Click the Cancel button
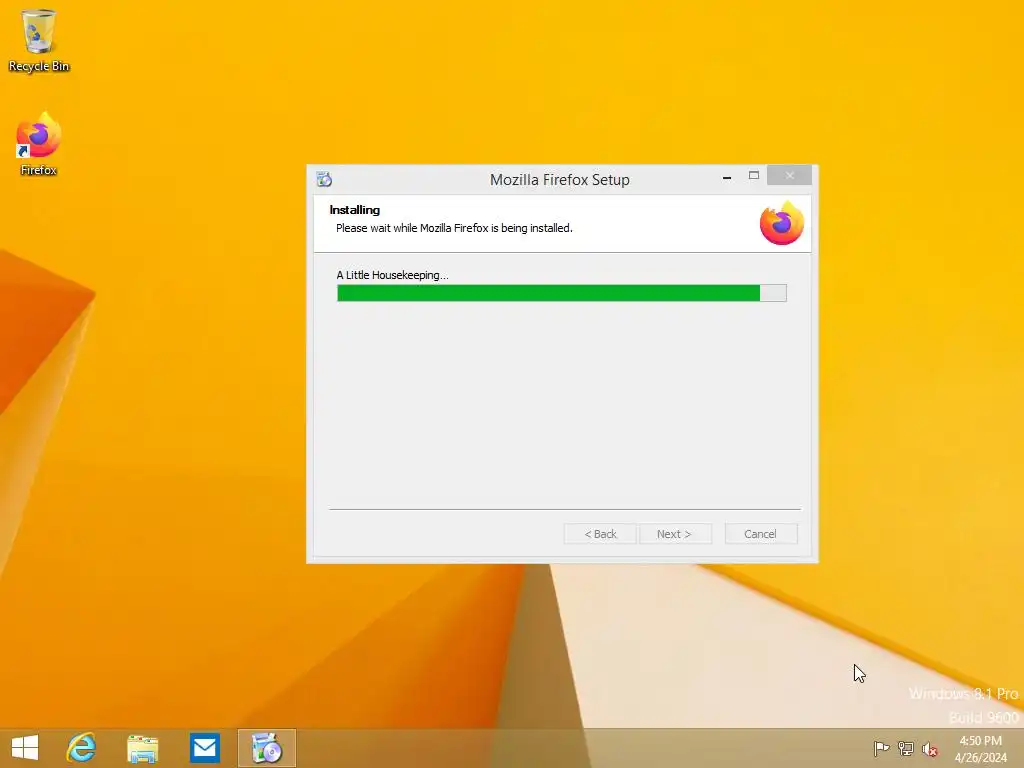 pyautogui.click(x=761, y=534)
